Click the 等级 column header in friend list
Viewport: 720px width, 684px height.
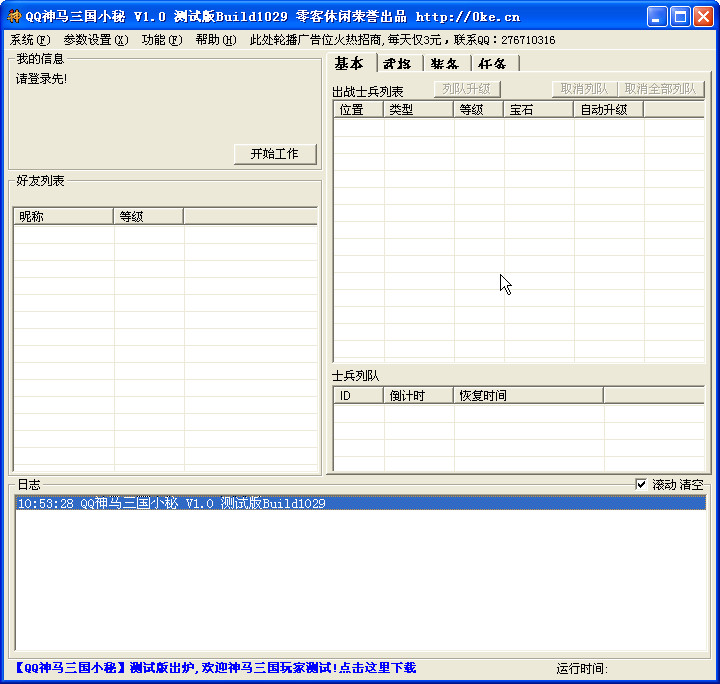click(x=148, y=216)
